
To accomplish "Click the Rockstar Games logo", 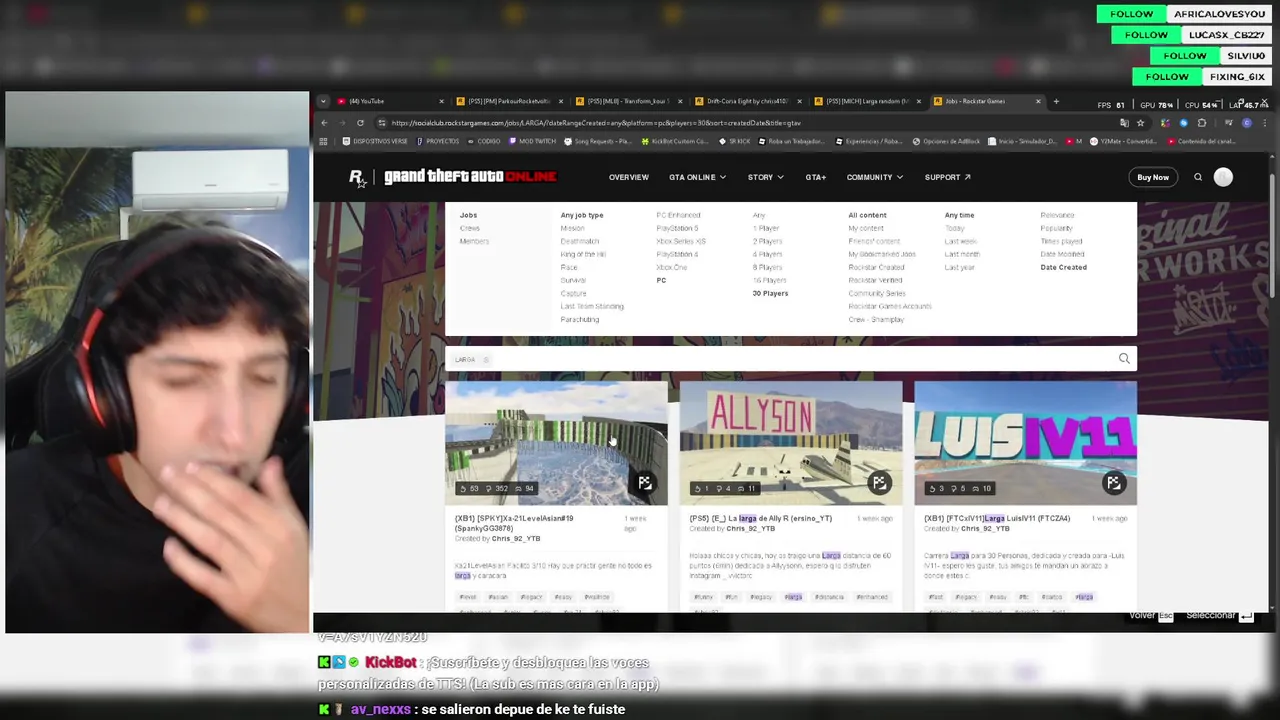I will (x=357, y=177).
